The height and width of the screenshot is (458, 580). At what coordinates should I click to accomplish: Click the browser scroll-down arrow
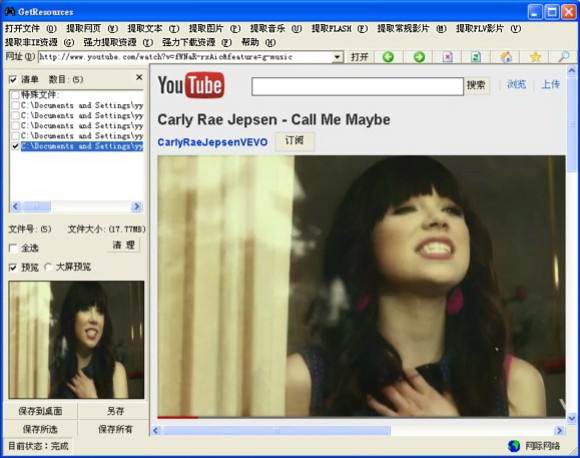tap(571, 418)
